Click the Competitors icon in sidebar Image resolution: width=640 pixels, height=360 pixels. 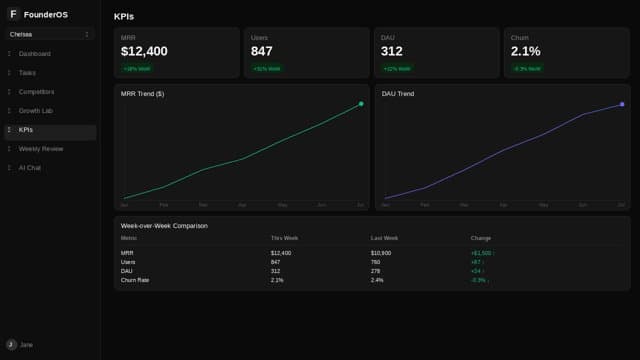coord(9,92)
